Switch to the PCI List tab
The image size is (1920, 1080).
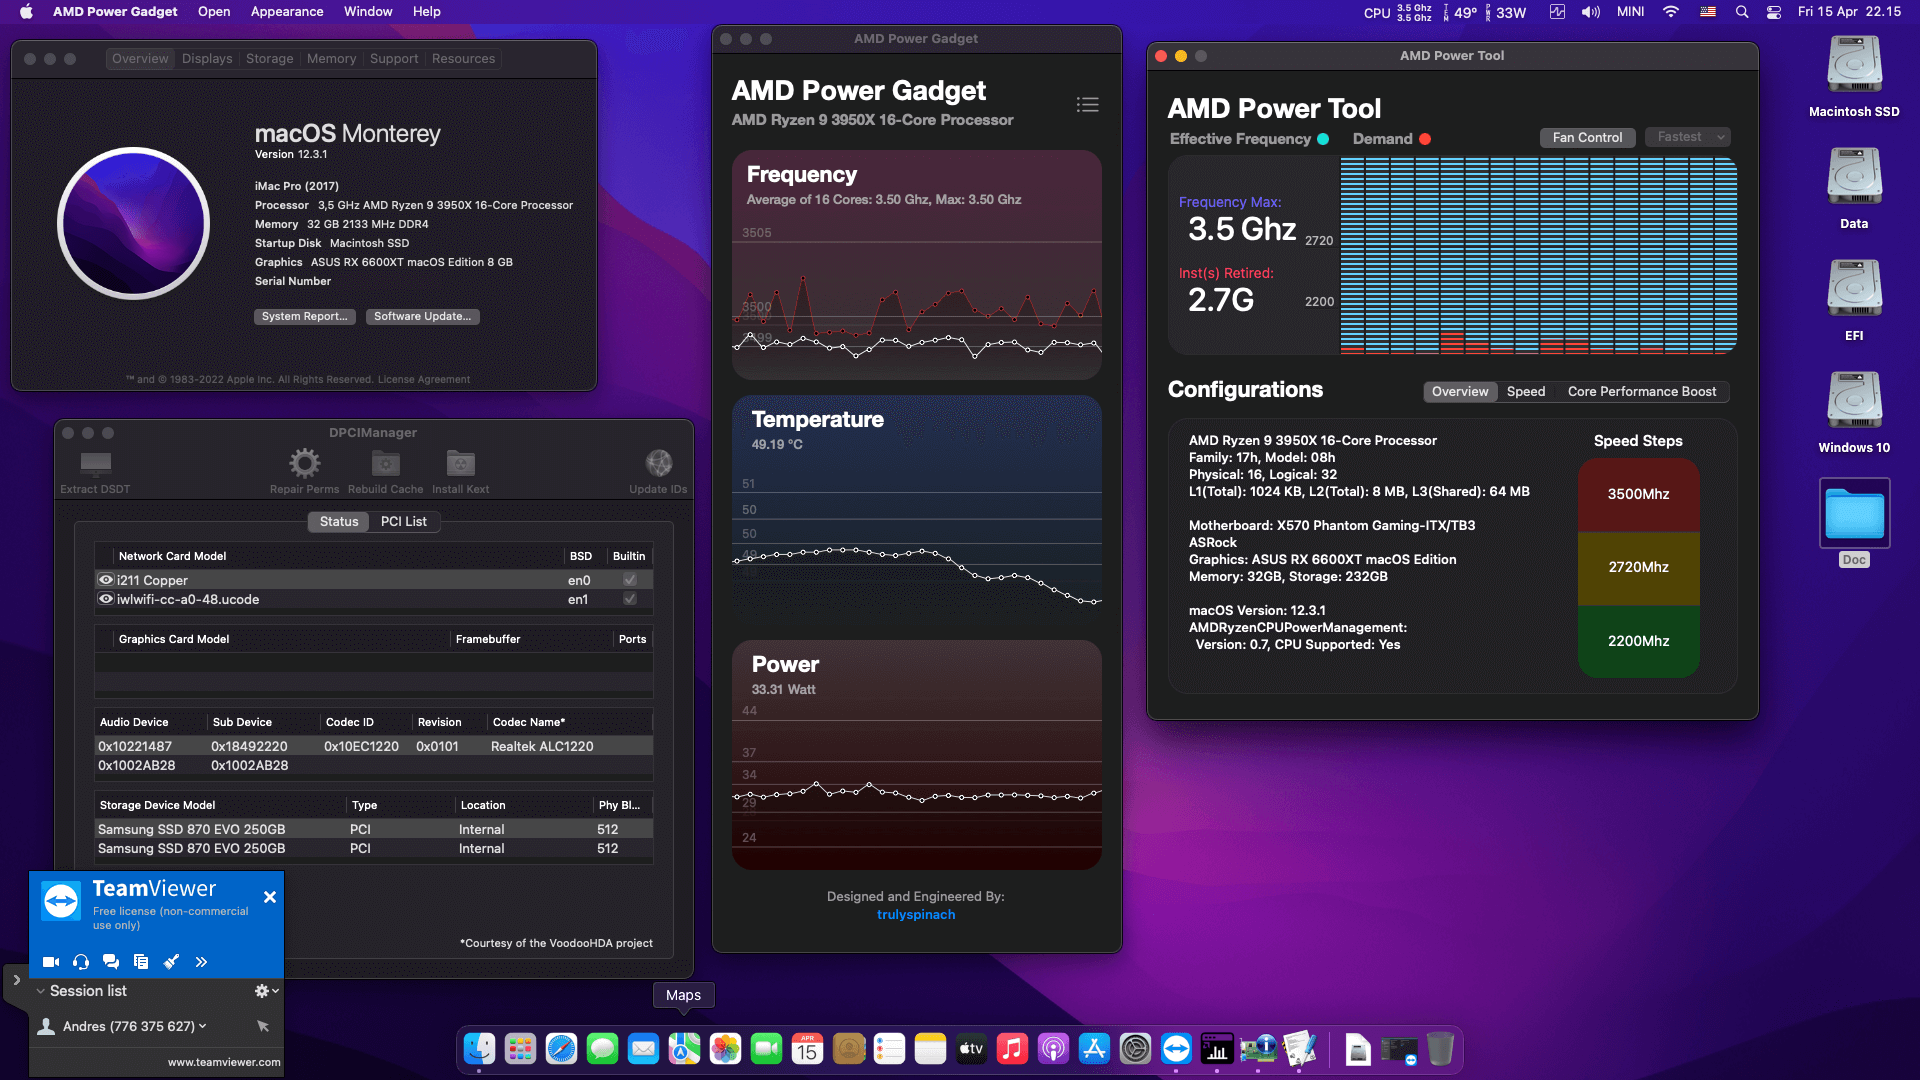(x=404, y=521)
